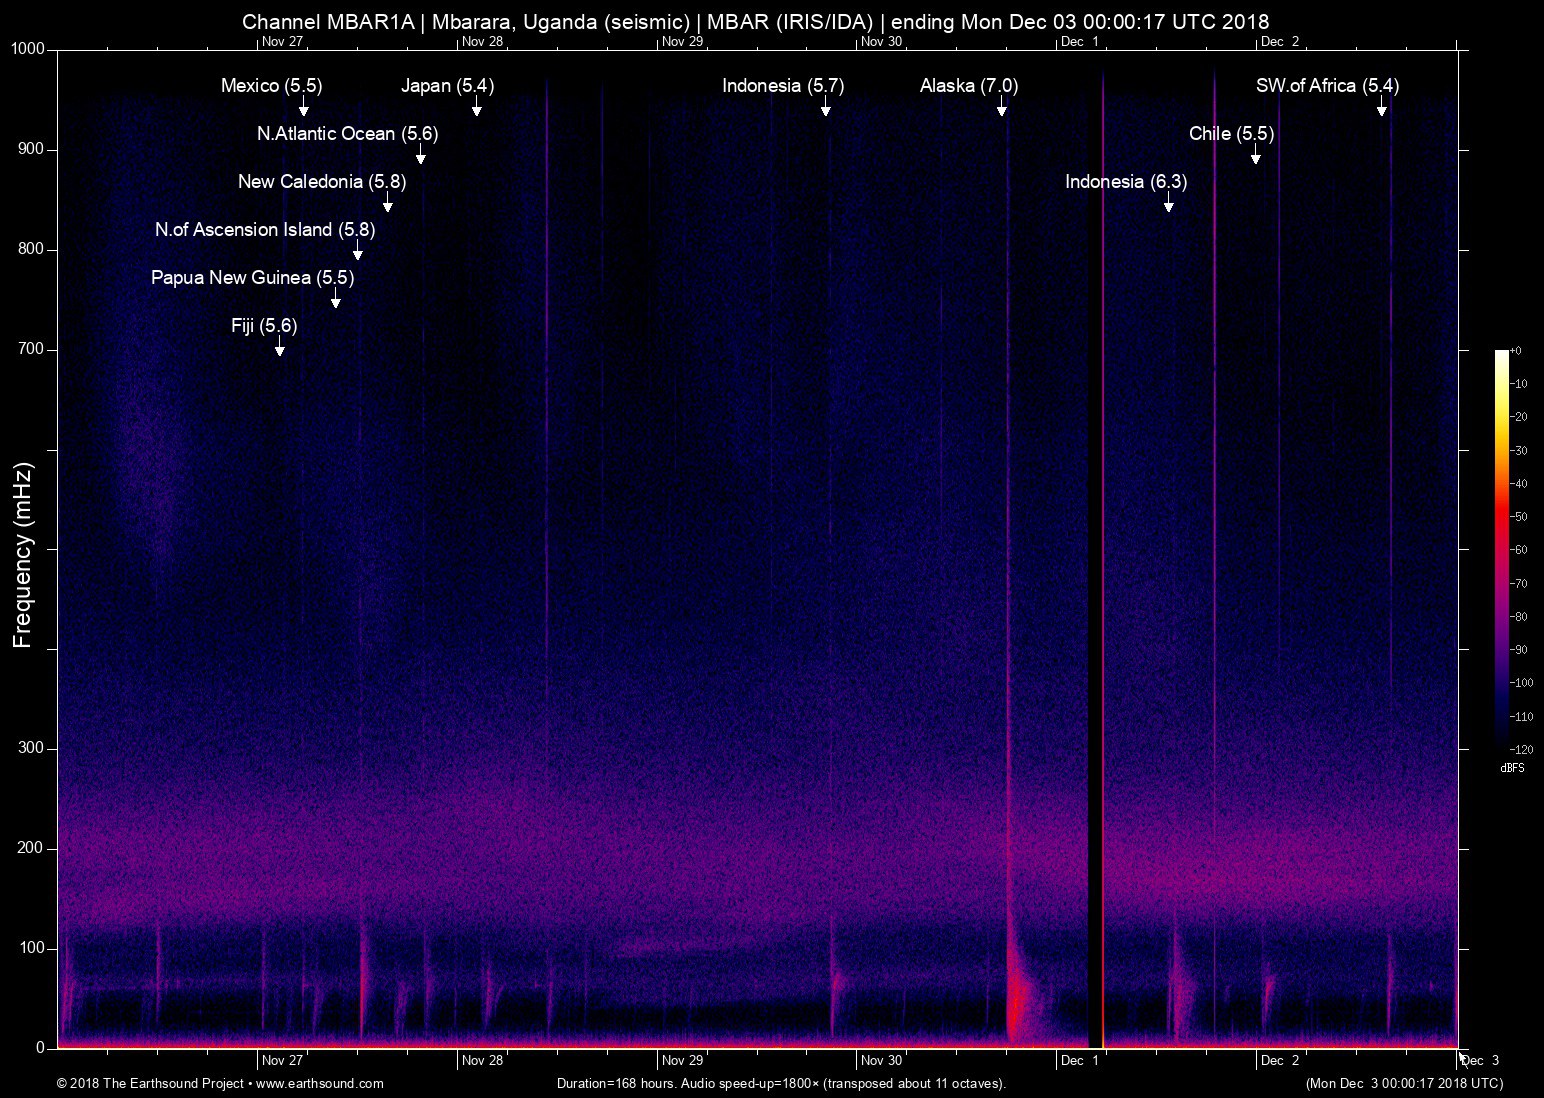This screenshot has height=1098, width=1544.
Task: Click the 1000 mHz frequency tick label
Action: [x=29, y=49]
